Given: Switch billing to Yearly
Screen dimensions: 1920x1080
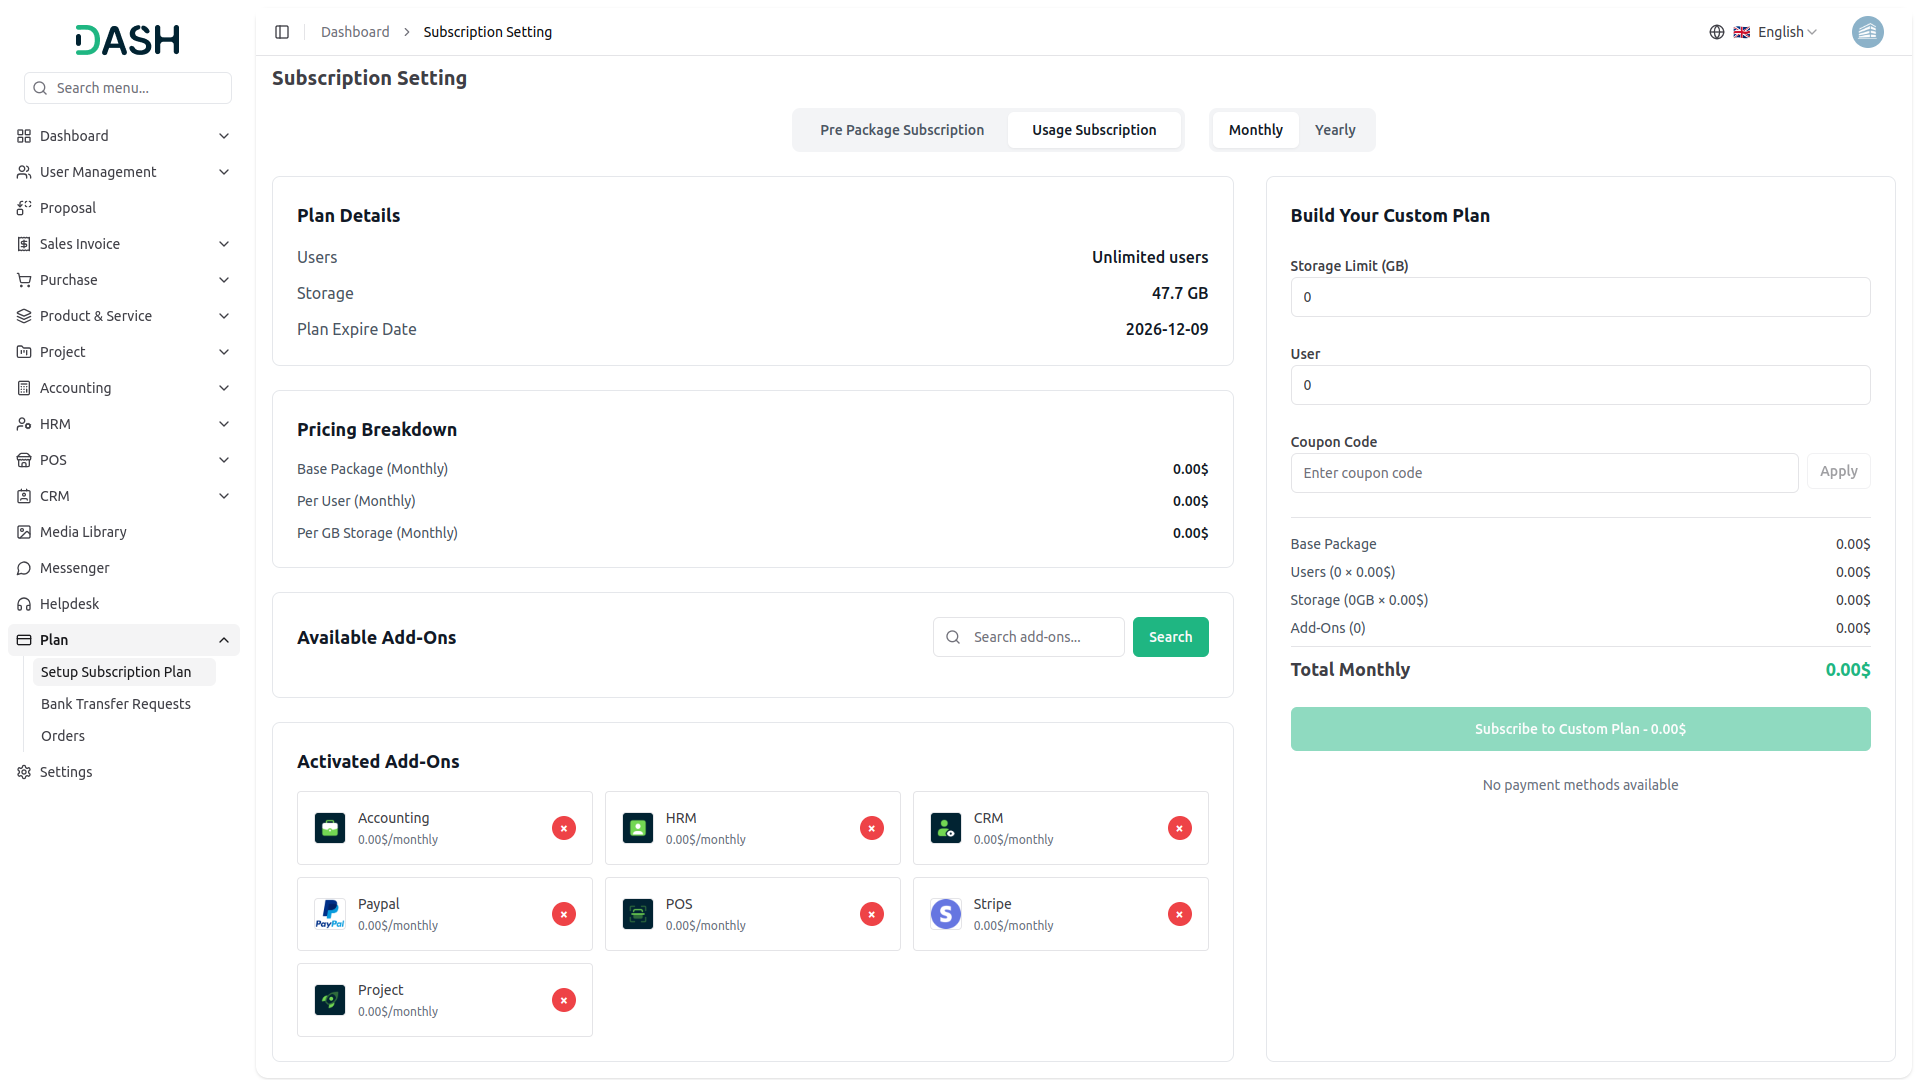Looking at the screenshot, I should pos(1335,130).
